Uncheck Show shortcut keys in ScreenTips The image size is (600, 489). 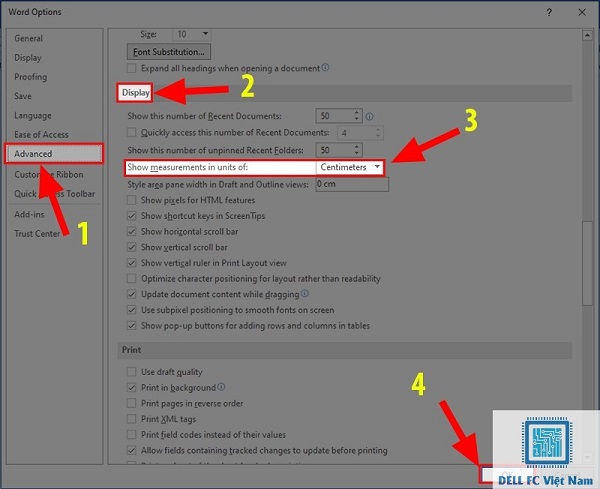[x=132, y=216]
